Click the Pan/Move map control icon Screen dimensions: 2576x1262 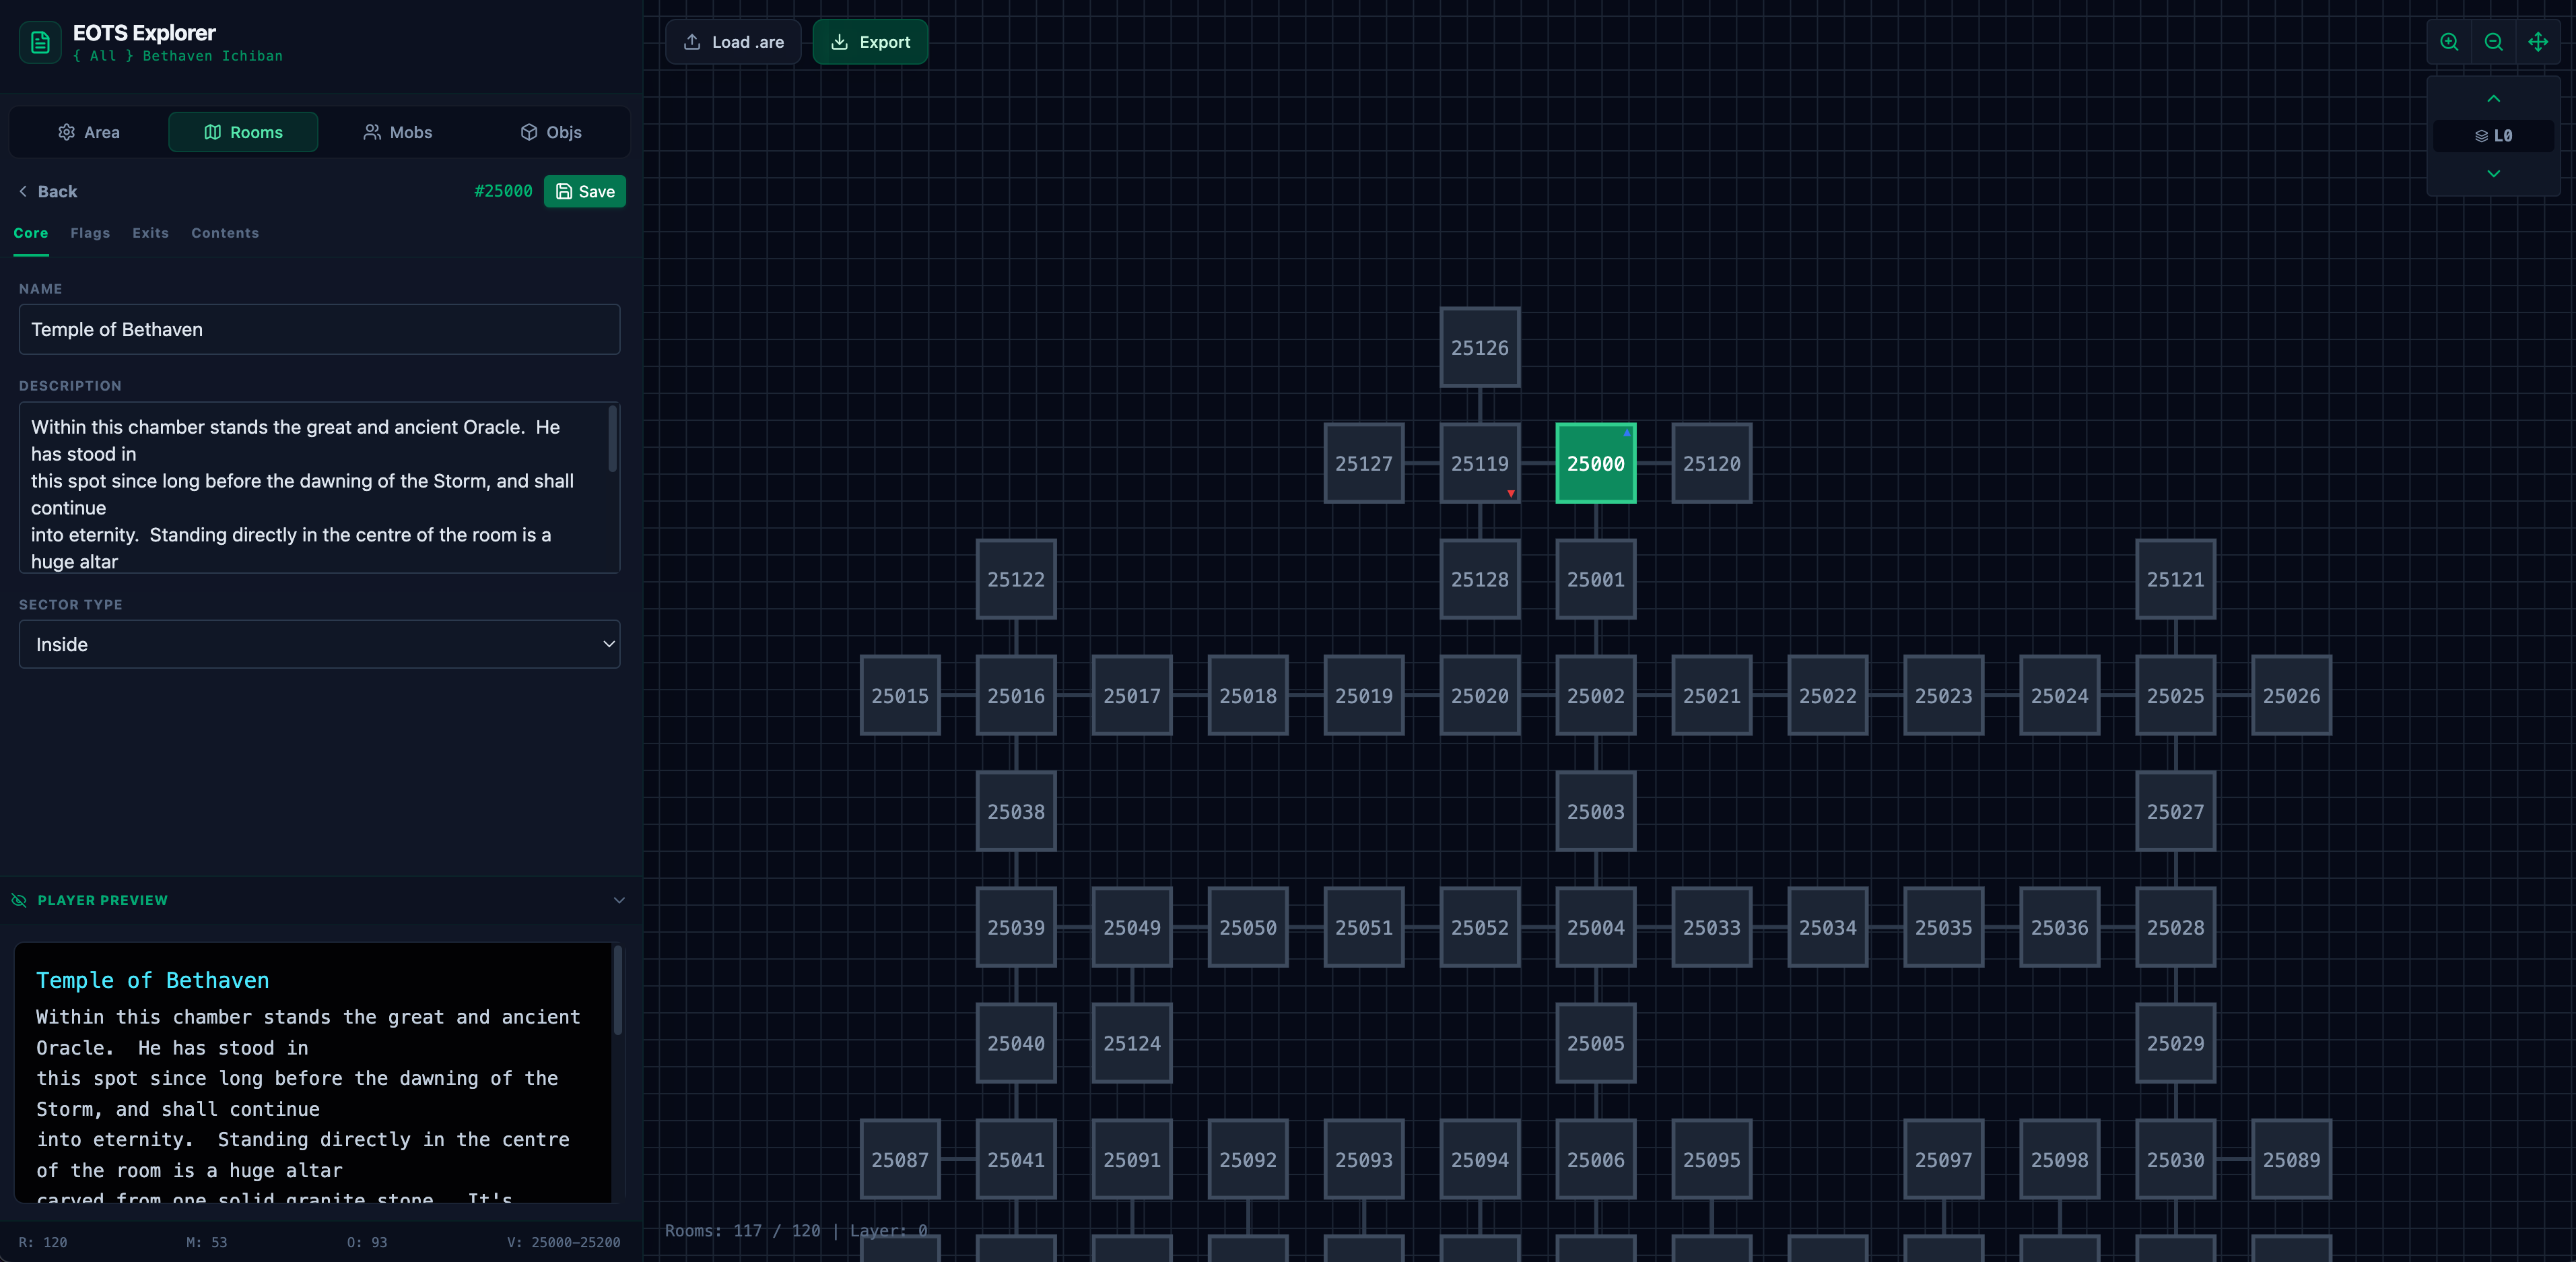coord(2539,42)
